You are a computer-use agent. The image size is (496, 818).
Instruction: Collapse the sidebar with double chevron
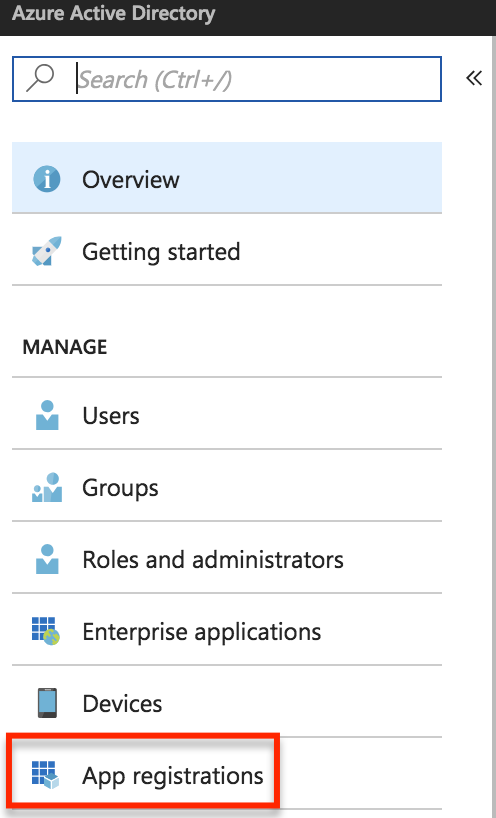tap(474, 79)
